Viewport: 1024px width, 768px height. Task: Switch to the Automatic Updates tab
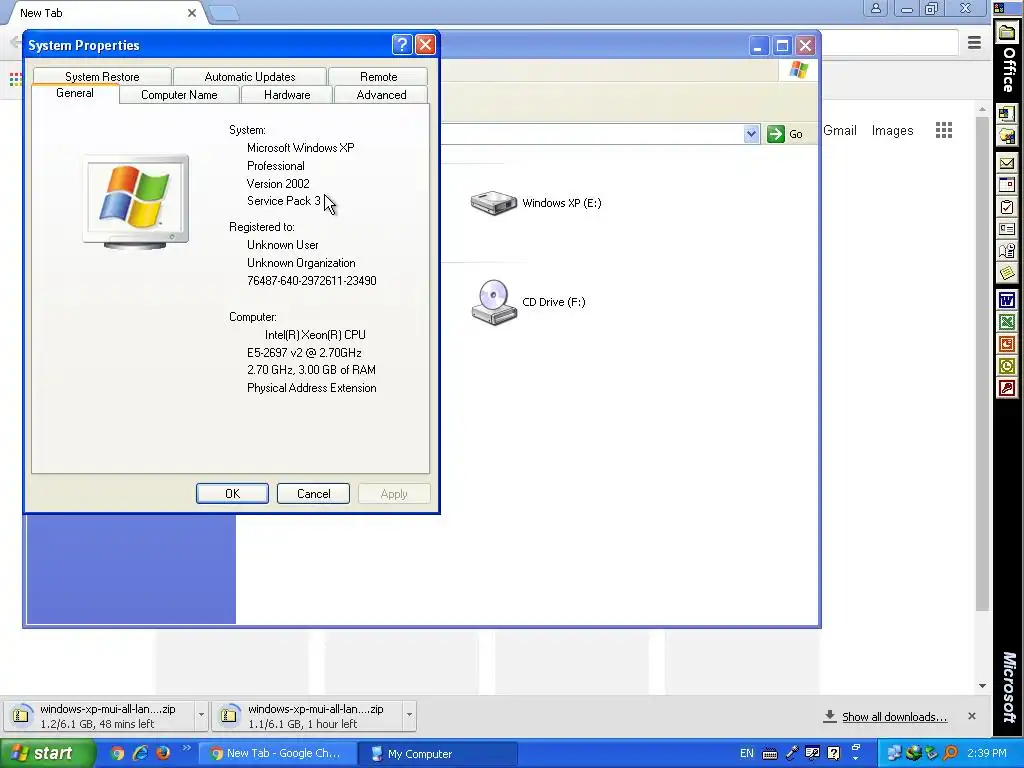click(x=249, y=76)
